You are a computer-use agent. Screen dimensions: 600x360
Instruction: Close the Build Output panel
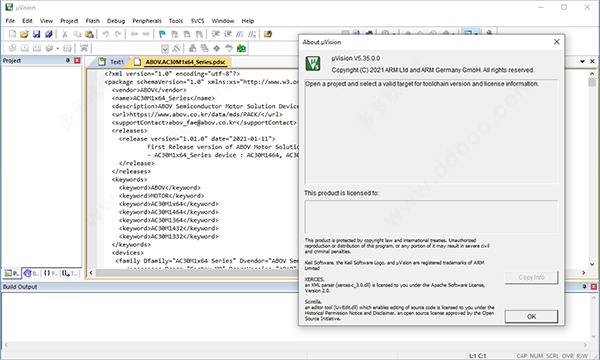(x=593, y=287)
